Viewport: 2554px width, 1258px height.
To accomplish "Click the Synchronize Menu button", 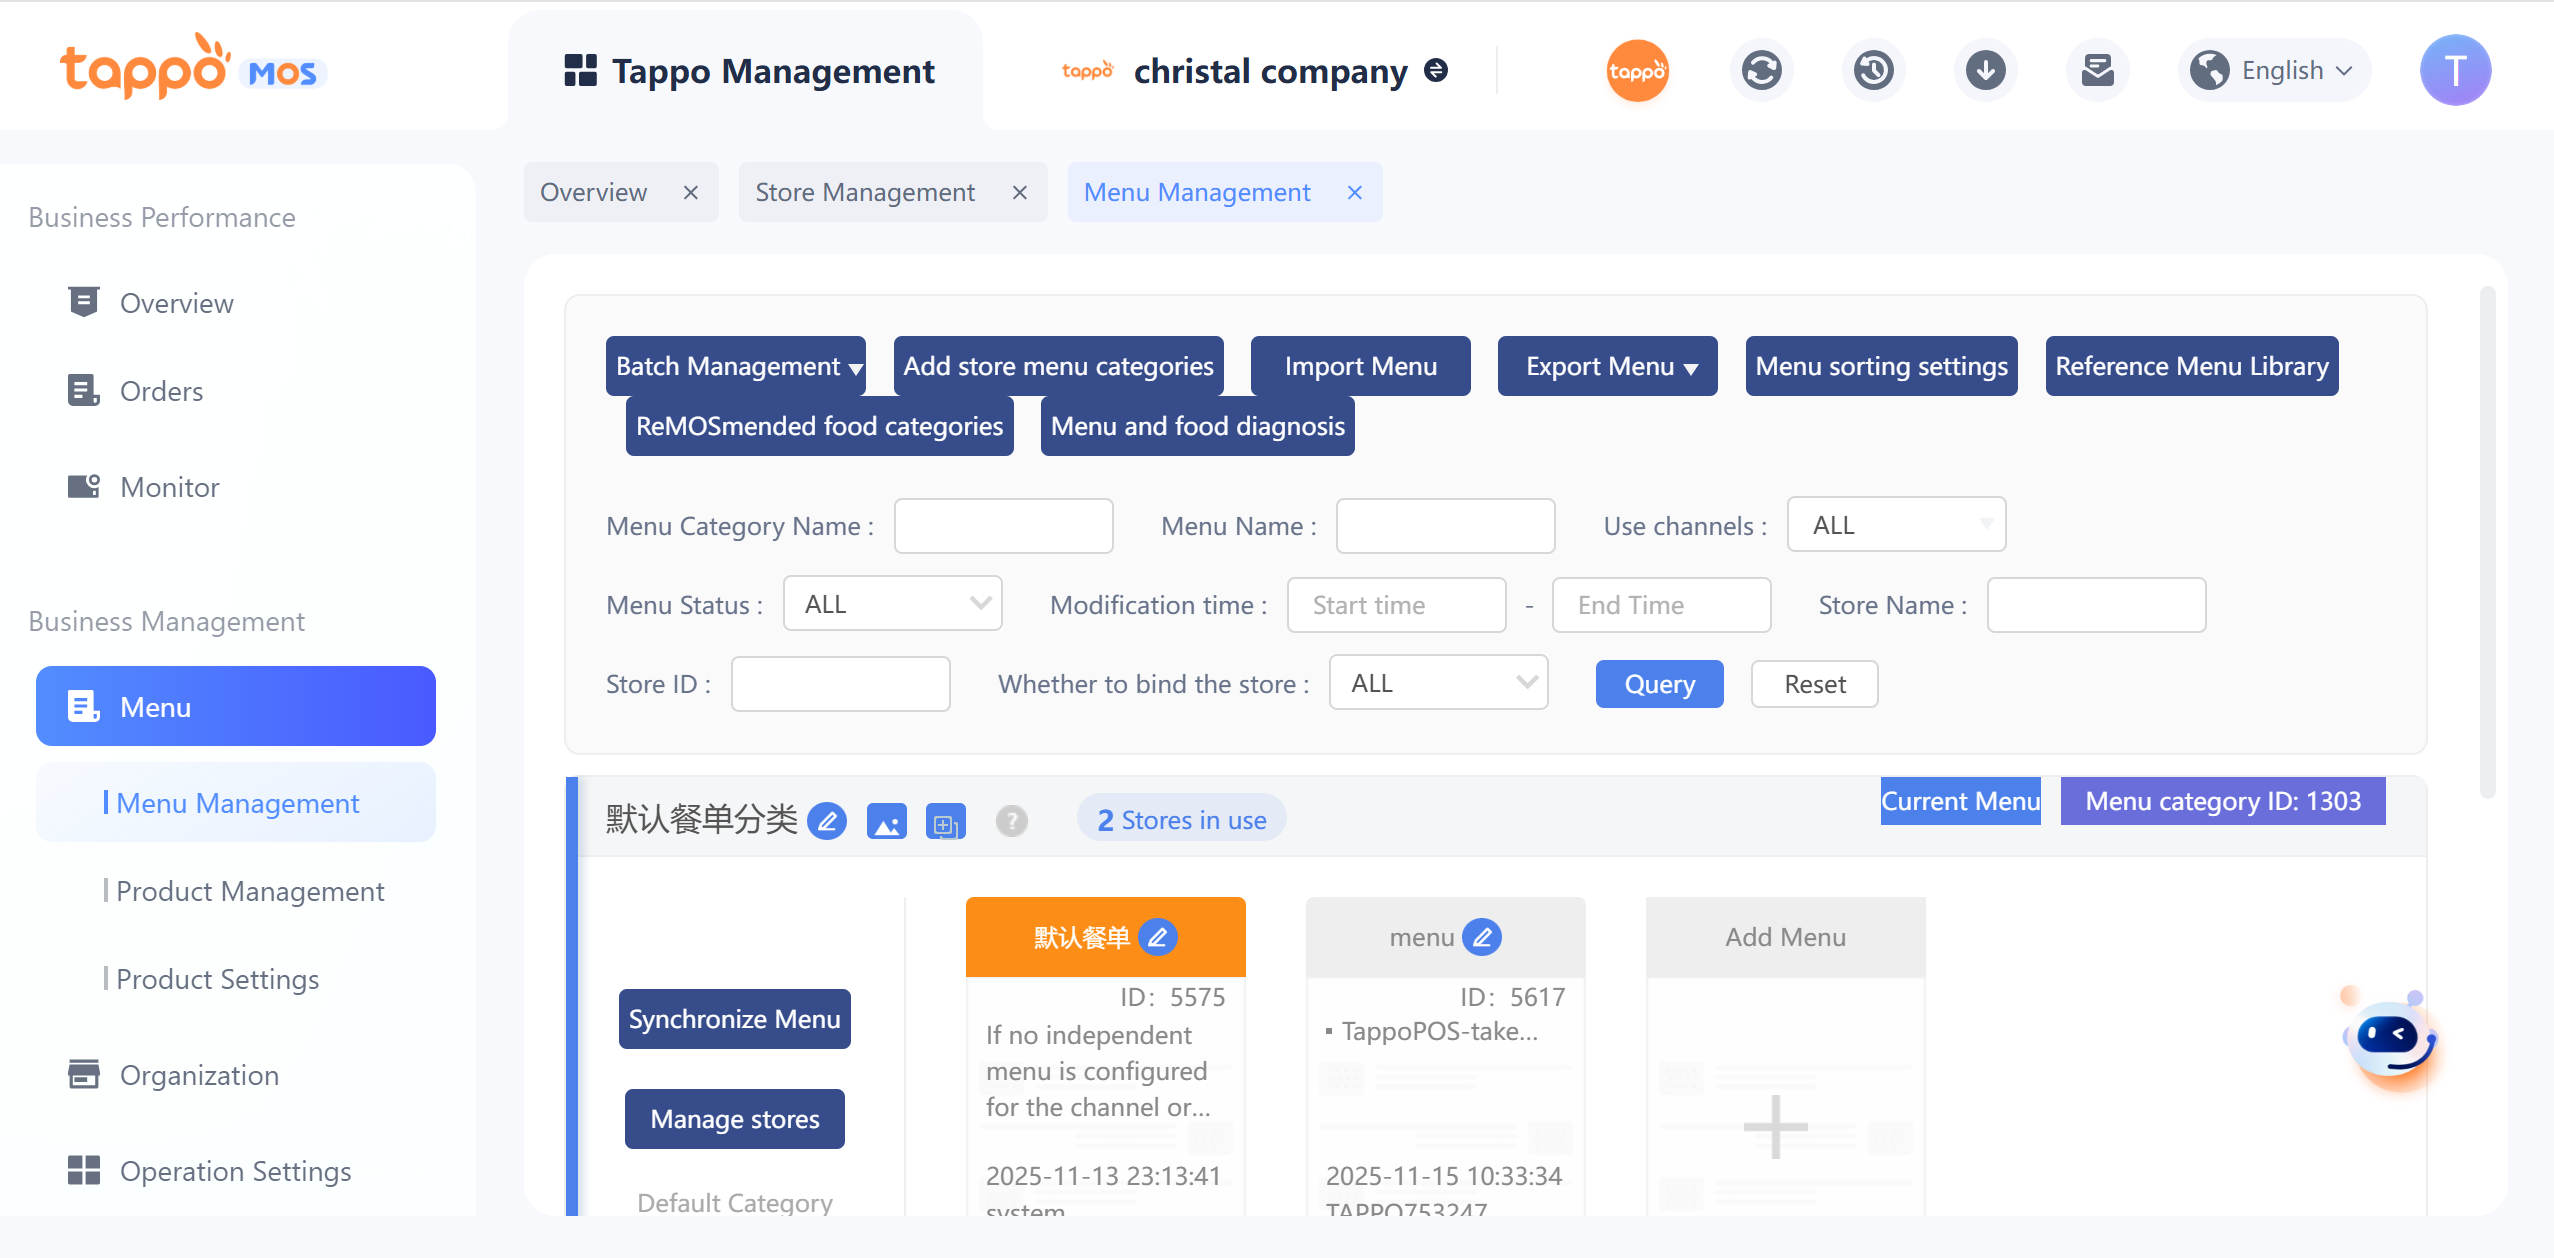I will pyautogui.click(x=734, y=1019).
